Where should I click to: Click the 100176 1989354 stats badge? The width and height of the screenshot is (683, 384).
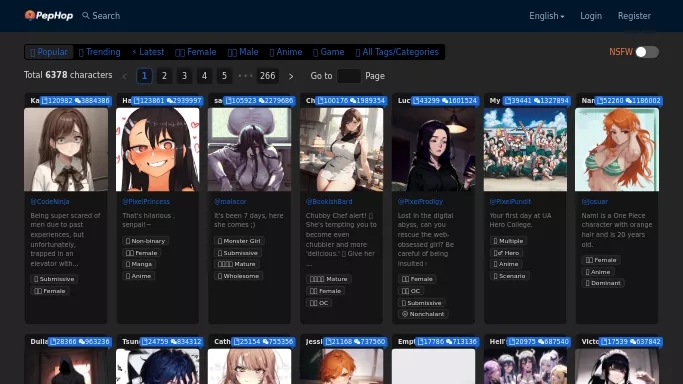click(352, 101)
